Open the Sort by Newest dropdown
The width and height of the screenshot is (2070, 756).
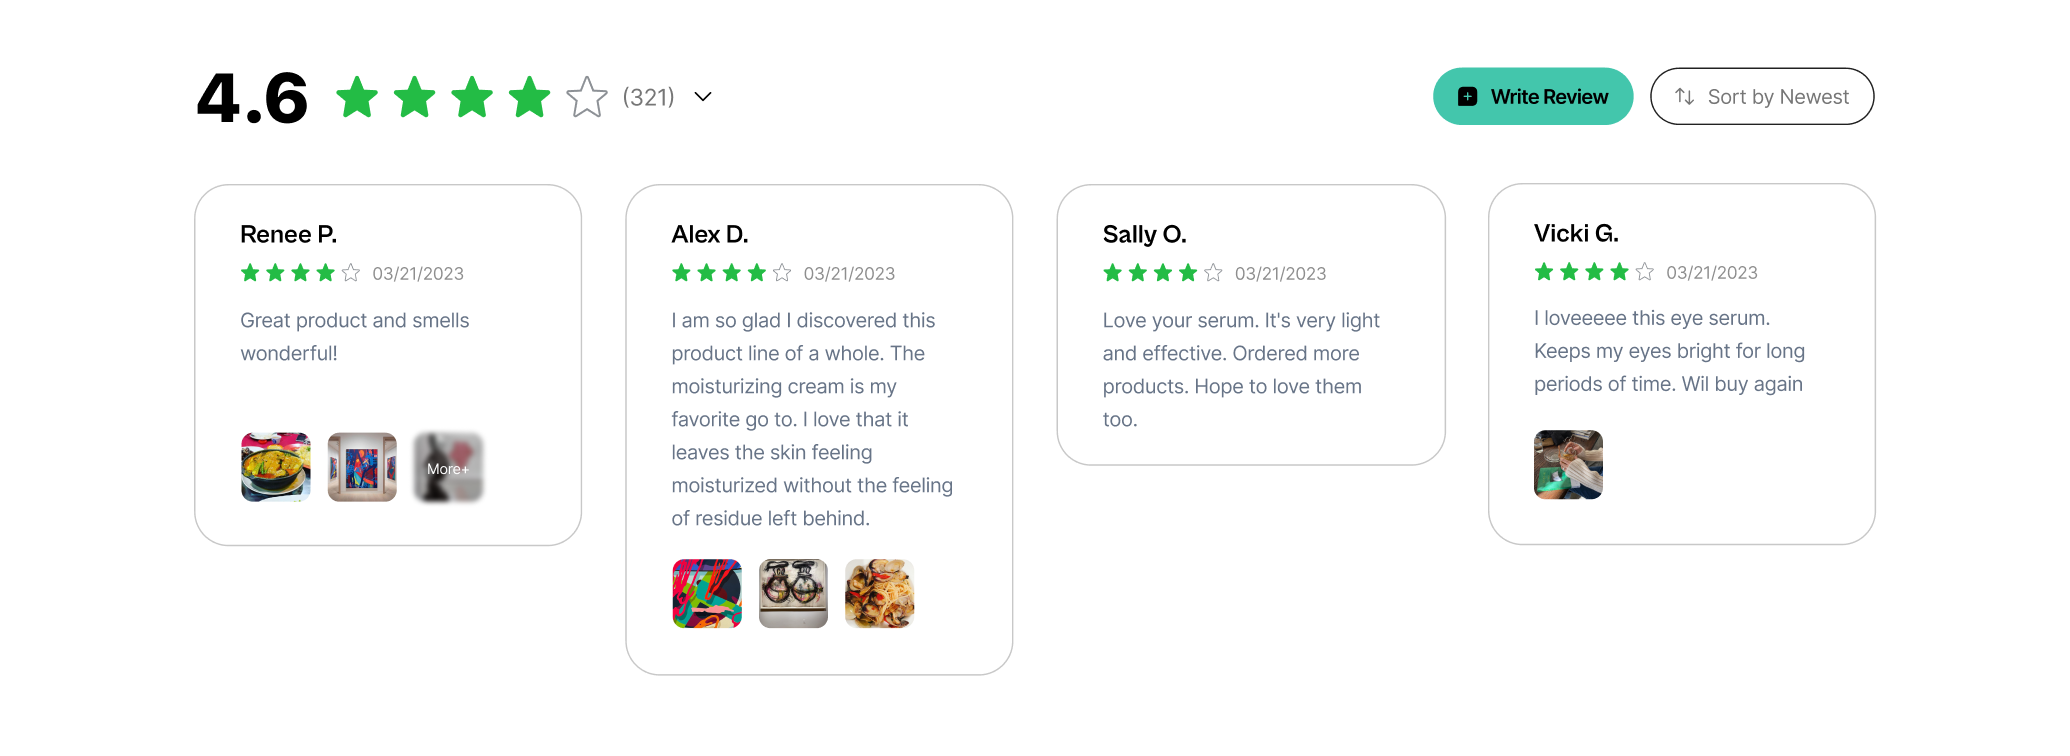tap(1762, 97)
